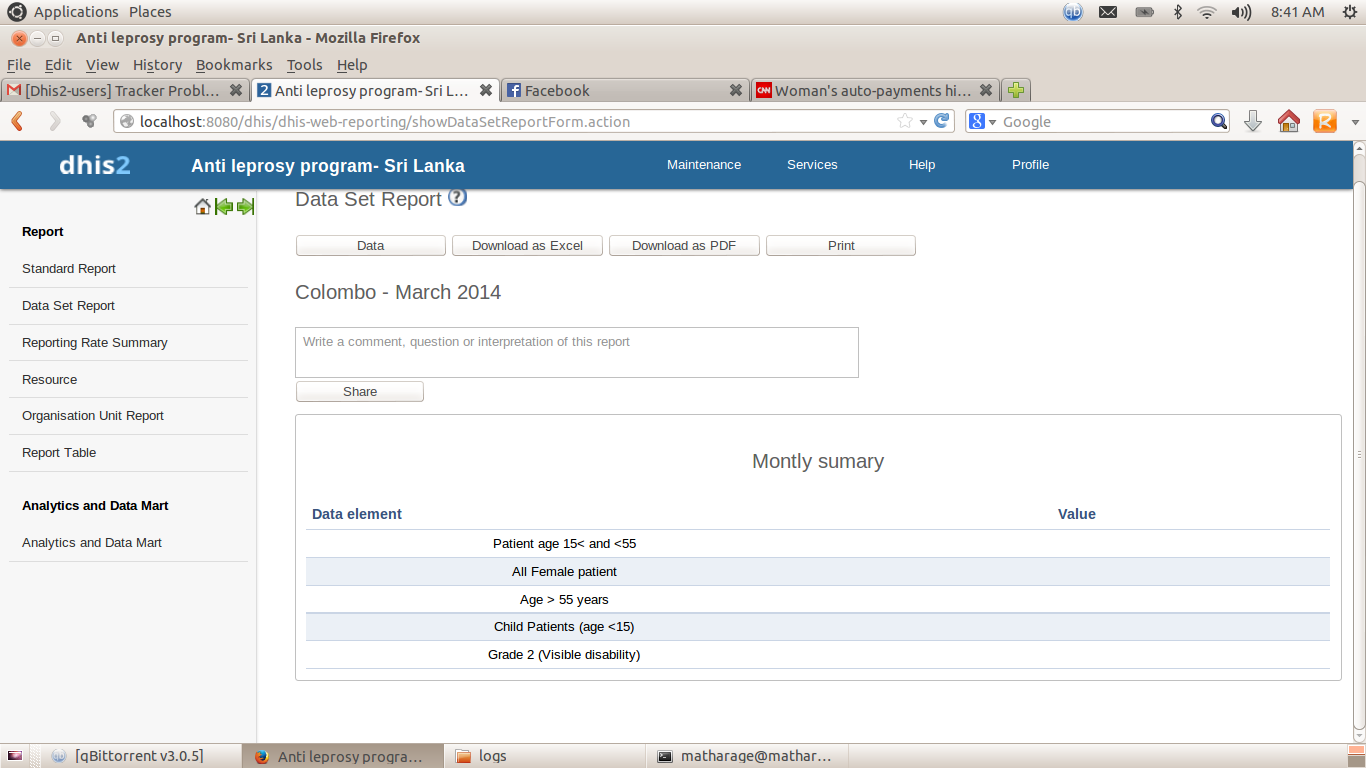1366x768 pixels.
Task: Close the Anti leprosy program tab
Action: click(x=486, y=90)
